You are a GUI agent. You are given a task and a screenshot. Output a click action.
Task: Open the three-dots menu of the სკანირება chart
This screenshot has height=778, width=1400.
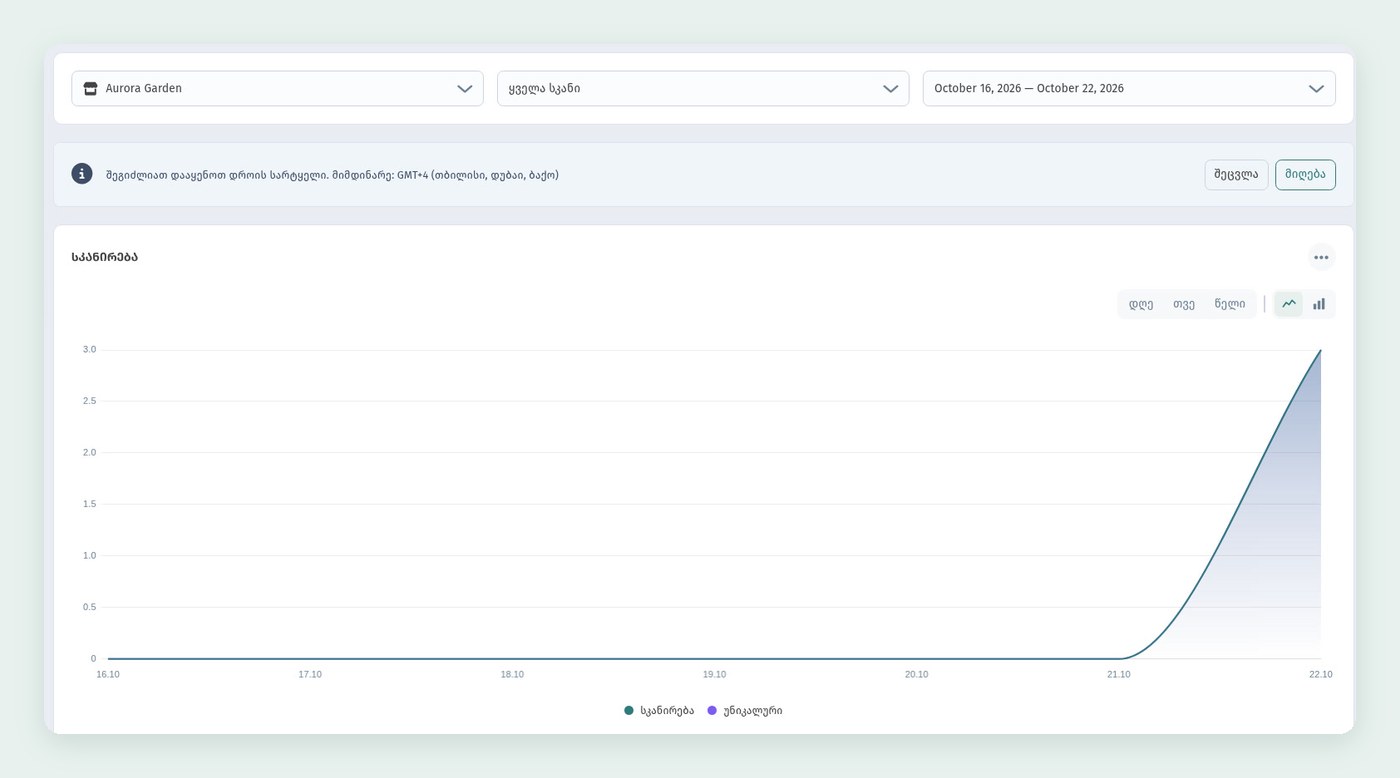[x=1321, y=257]
